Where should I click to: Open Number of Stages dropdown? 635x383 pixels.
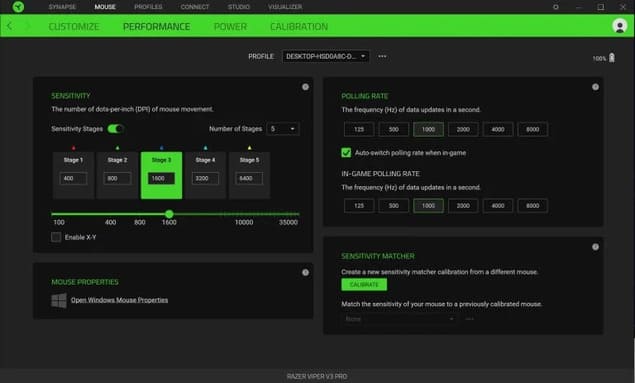click(283, 129)
